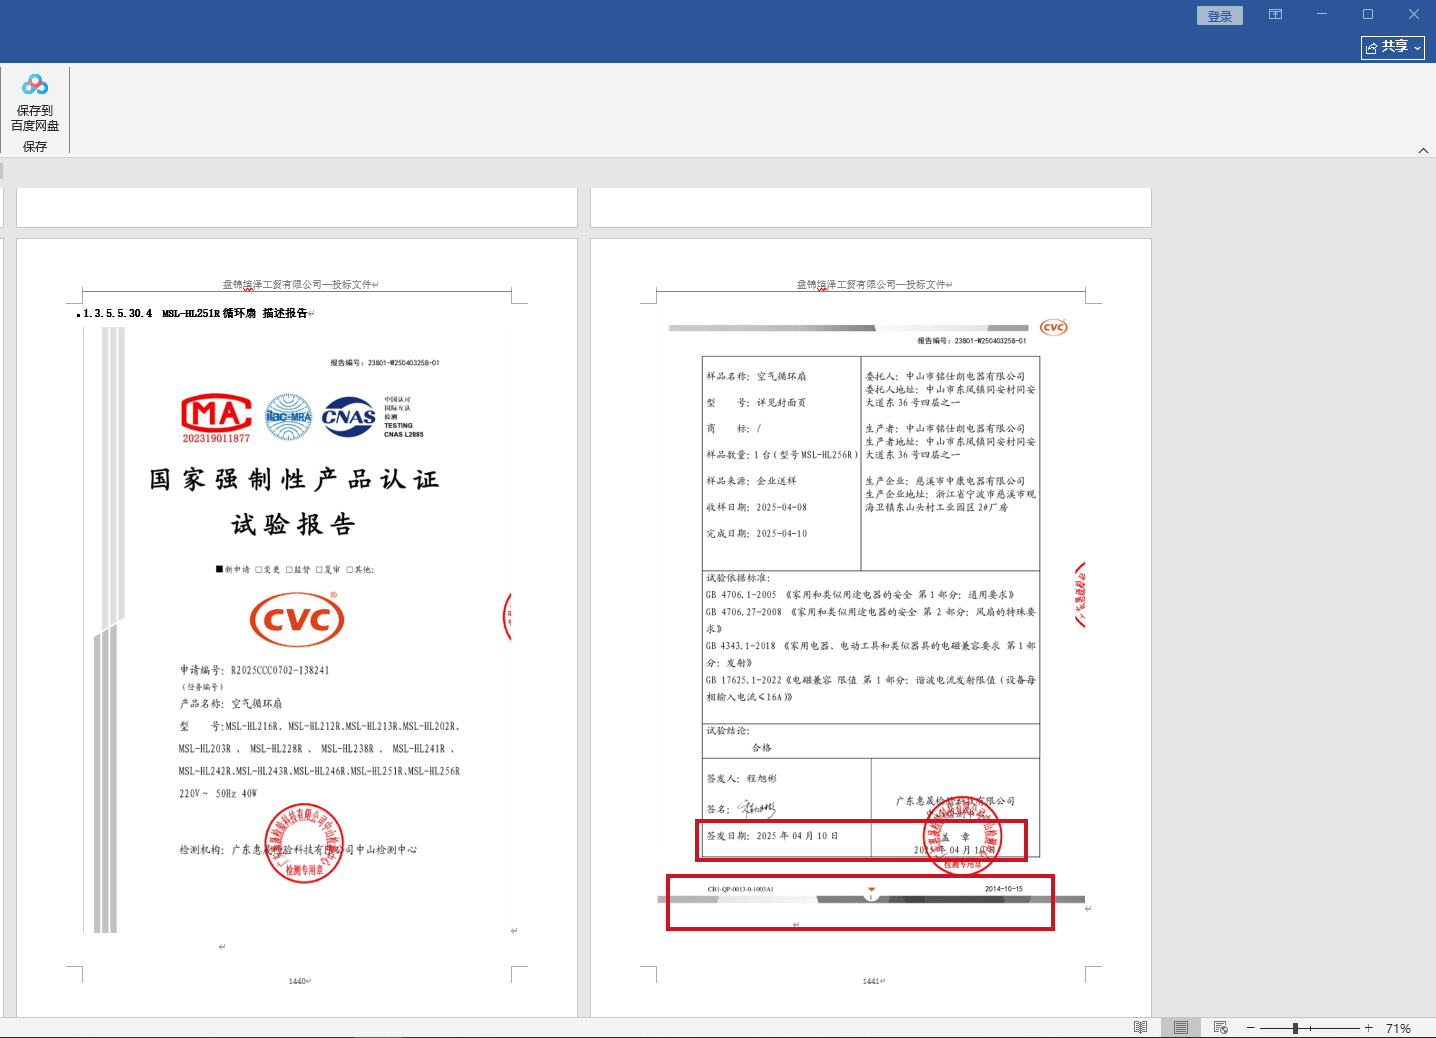Click the MA number '202319011877'
Screen dimensions: 1436x1038
pos(216,438)
